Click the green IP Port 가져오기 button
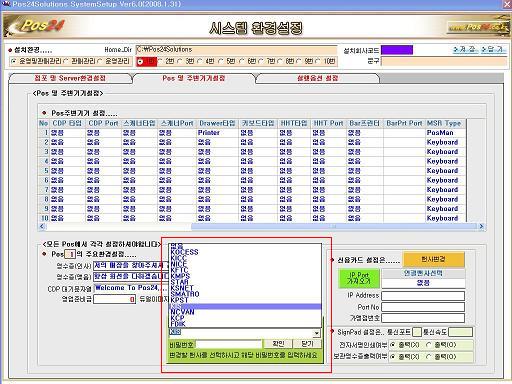The height and width of the screenshot is (384, 512). 359,278
